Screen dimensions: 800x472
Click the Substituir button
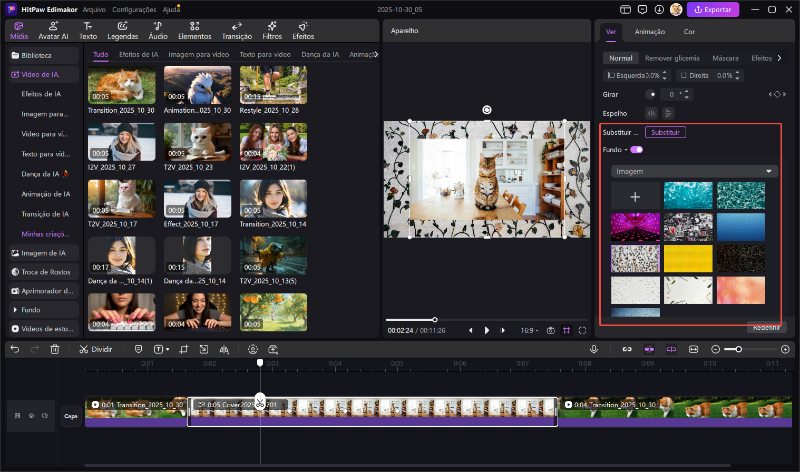point(665,132)
